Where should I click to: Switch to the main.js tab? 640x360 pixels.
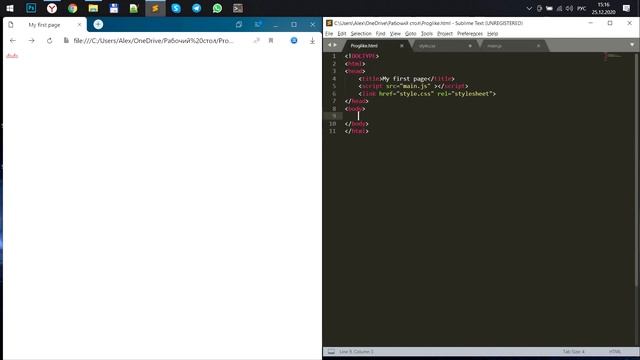point(495,46)
